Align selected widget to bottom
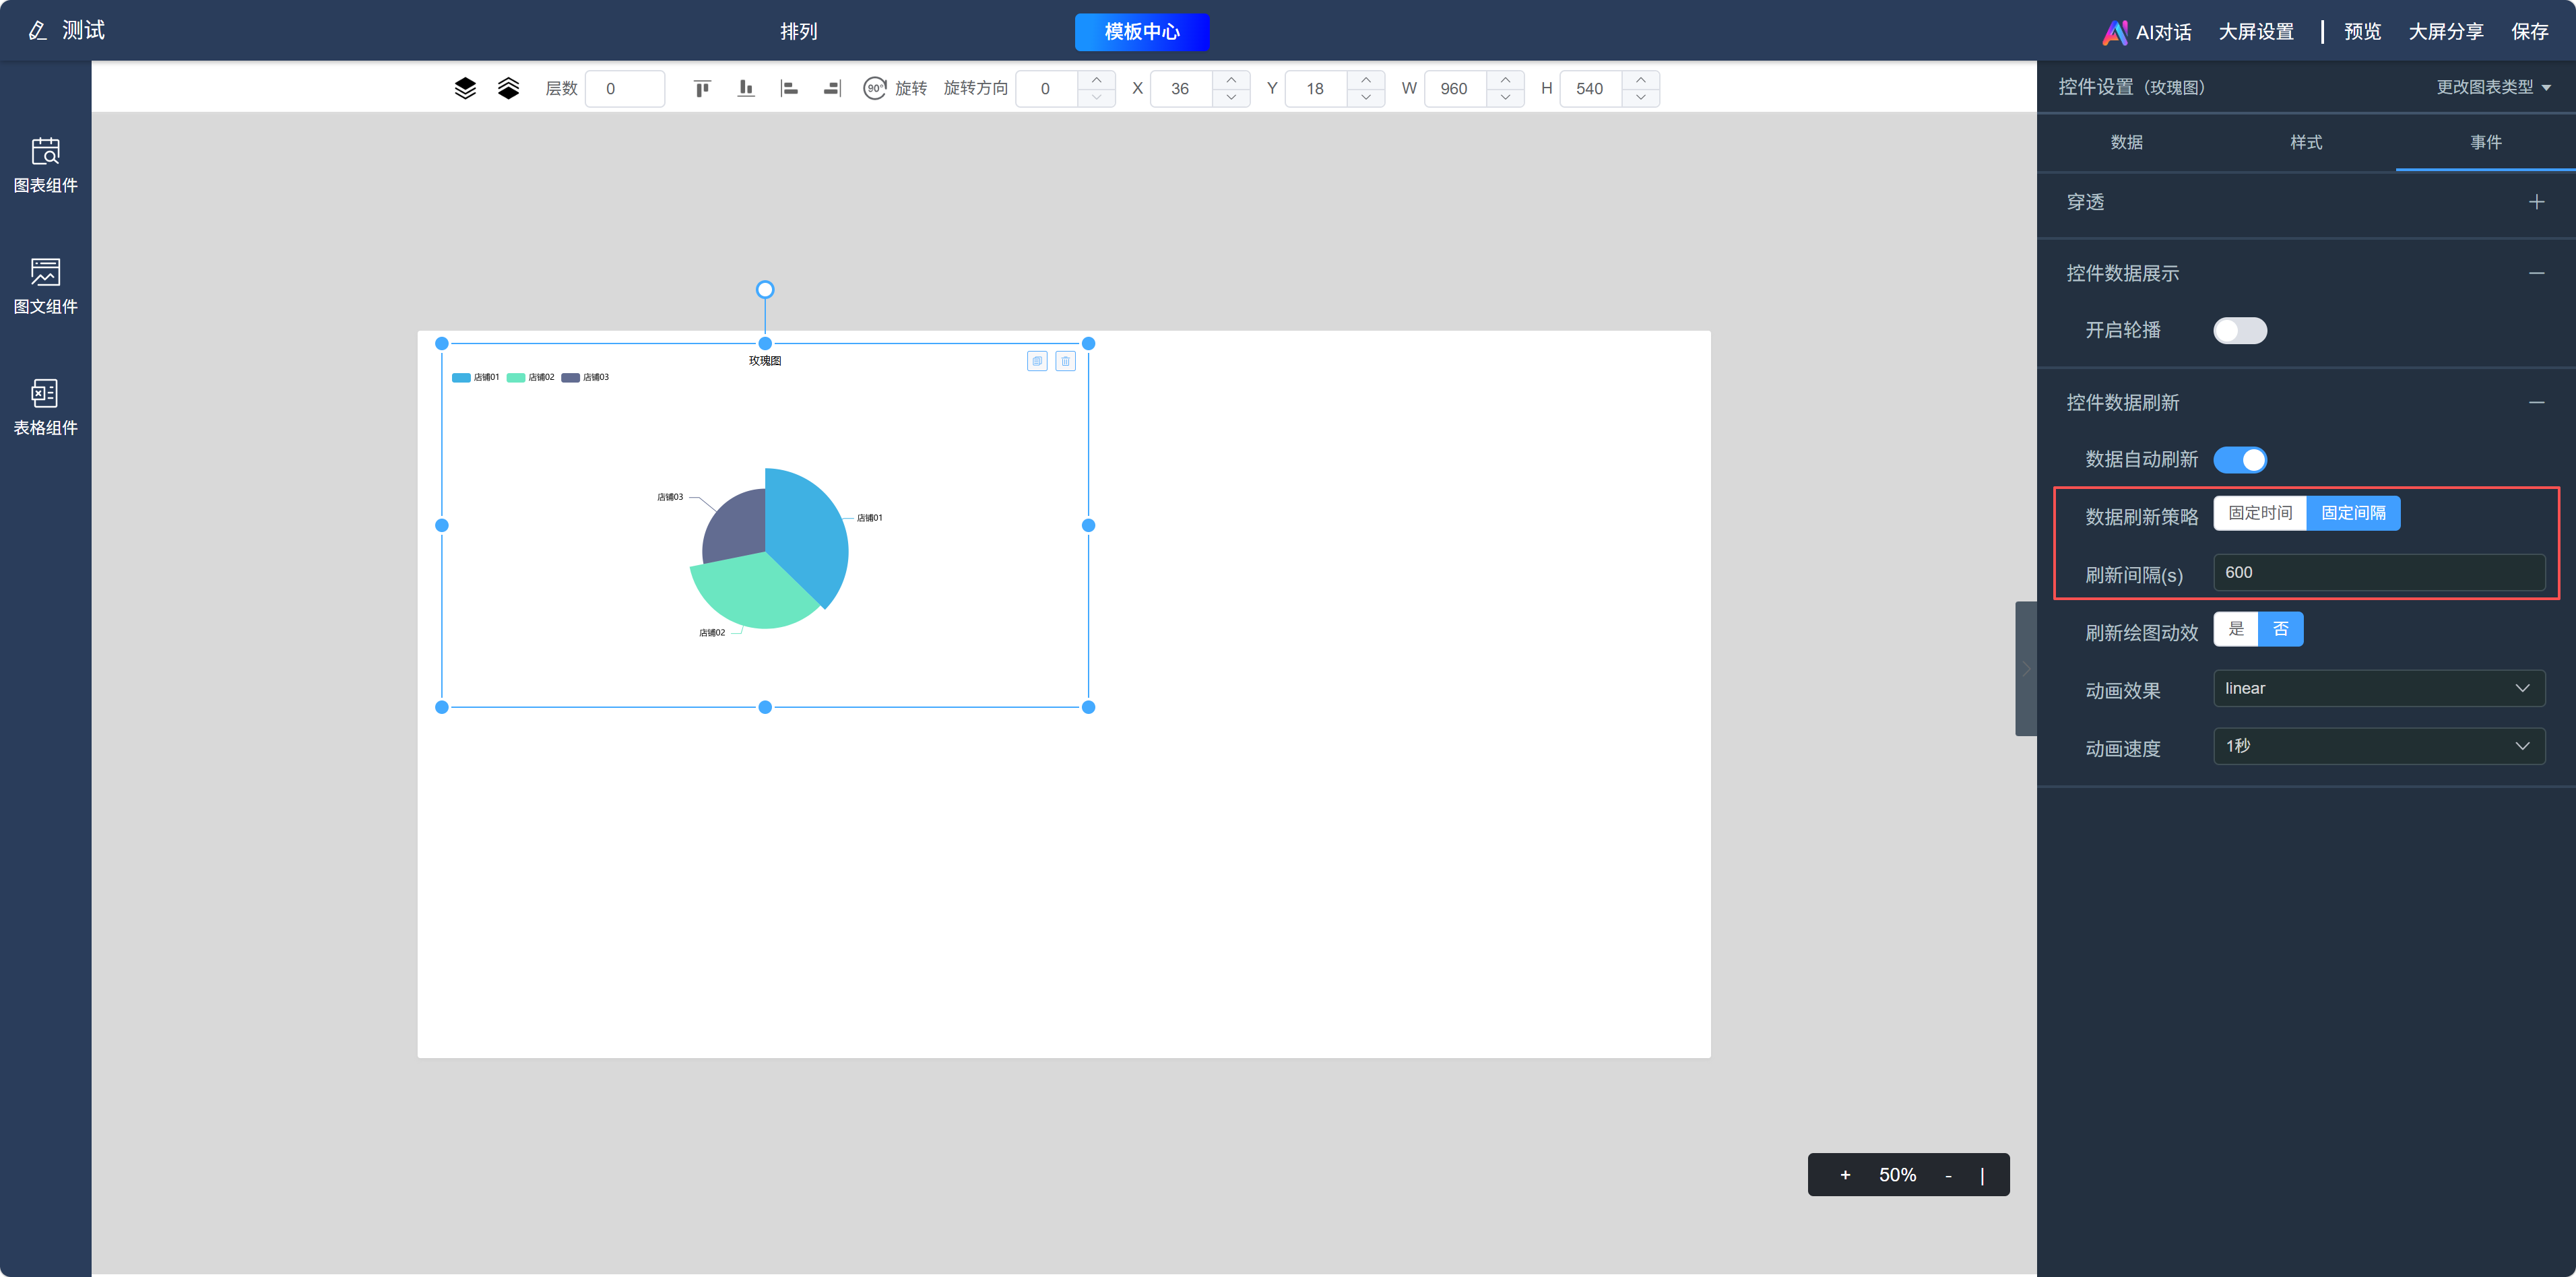Screen dimensions: 2576x1277 click(x=746, y=88)
